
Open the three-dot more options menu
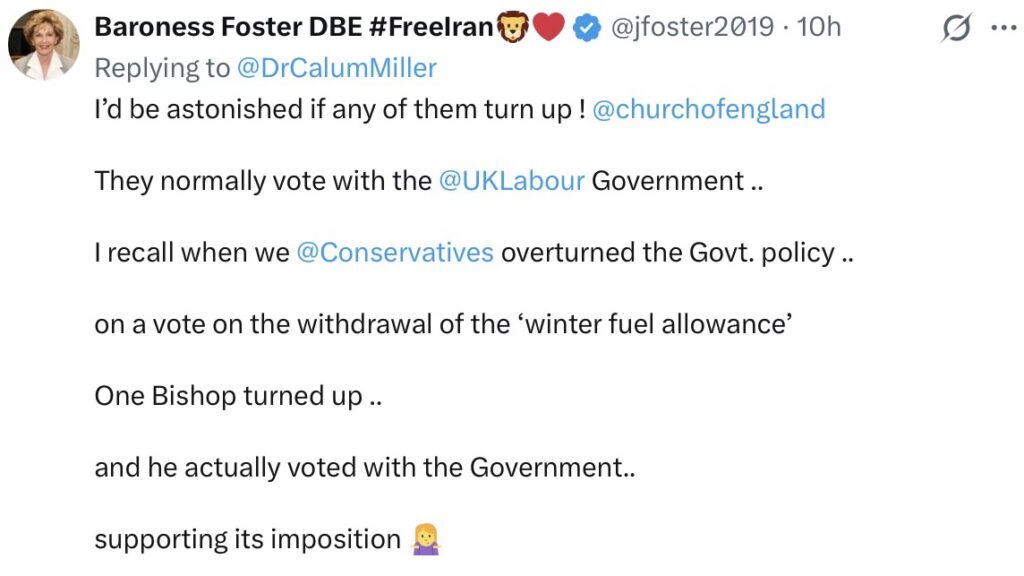(x=1002, y=28)
